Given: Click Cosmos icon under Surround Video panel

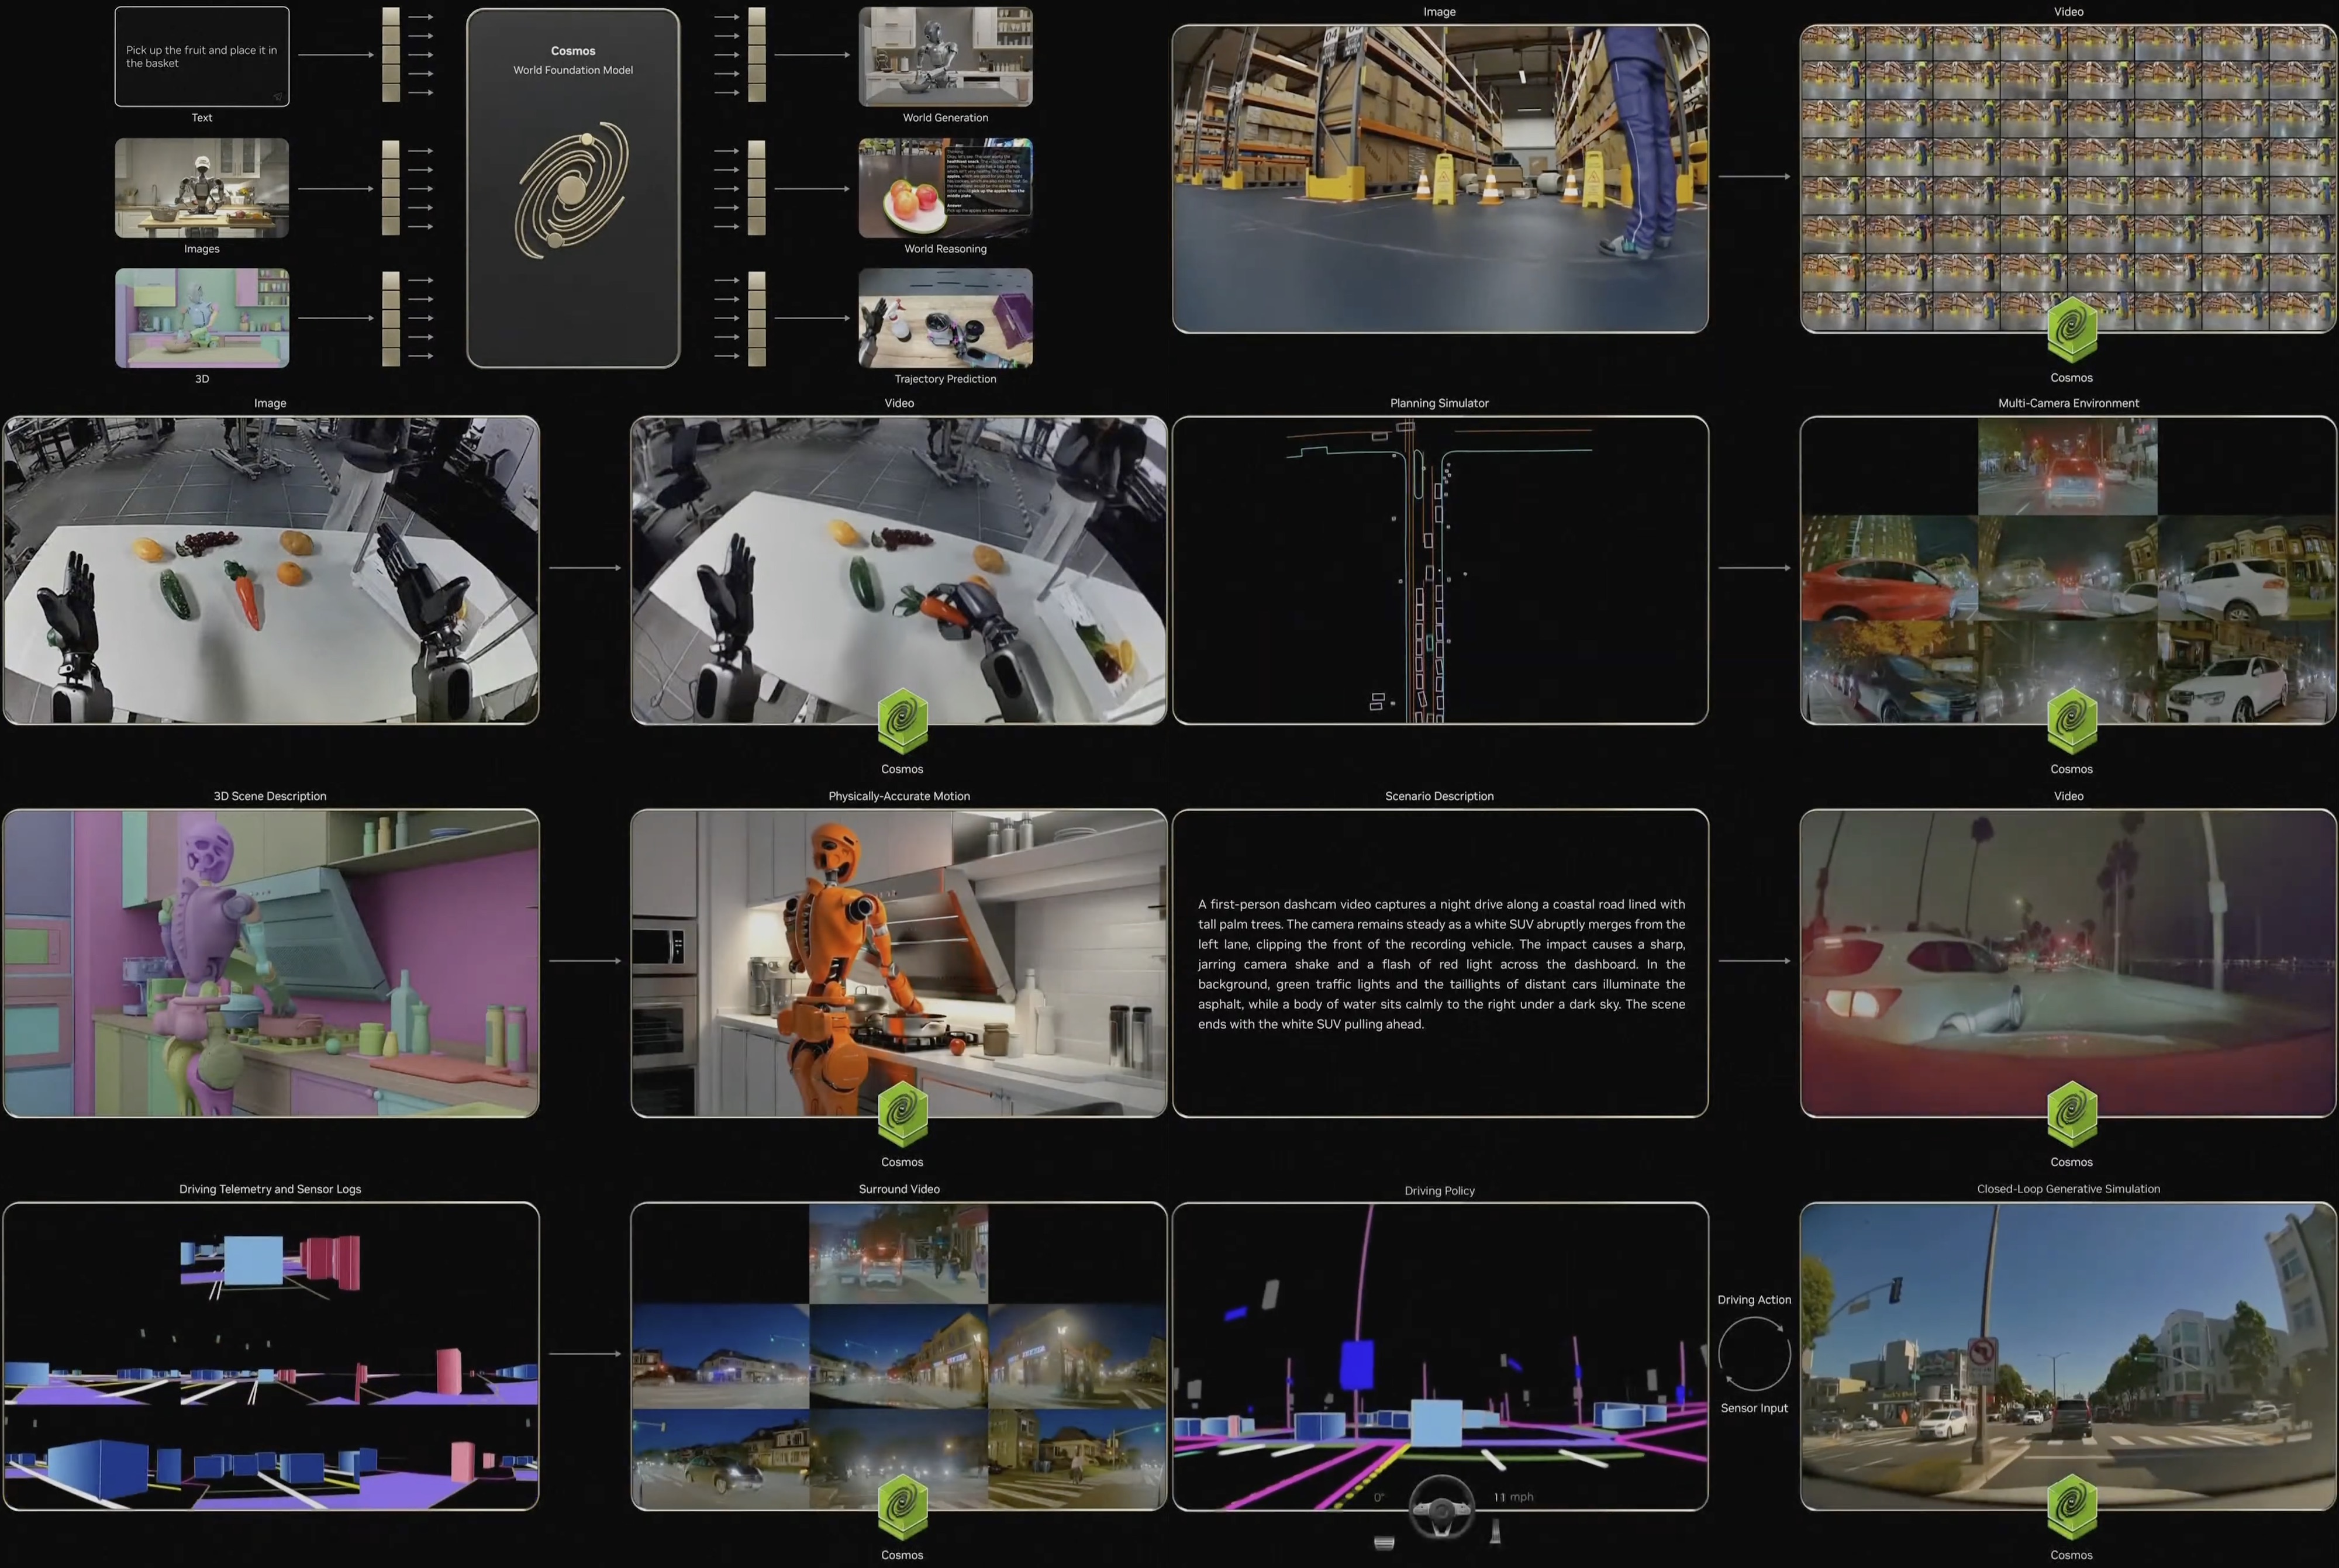Looking at the screenshot, I should (x=902, y=1506).
